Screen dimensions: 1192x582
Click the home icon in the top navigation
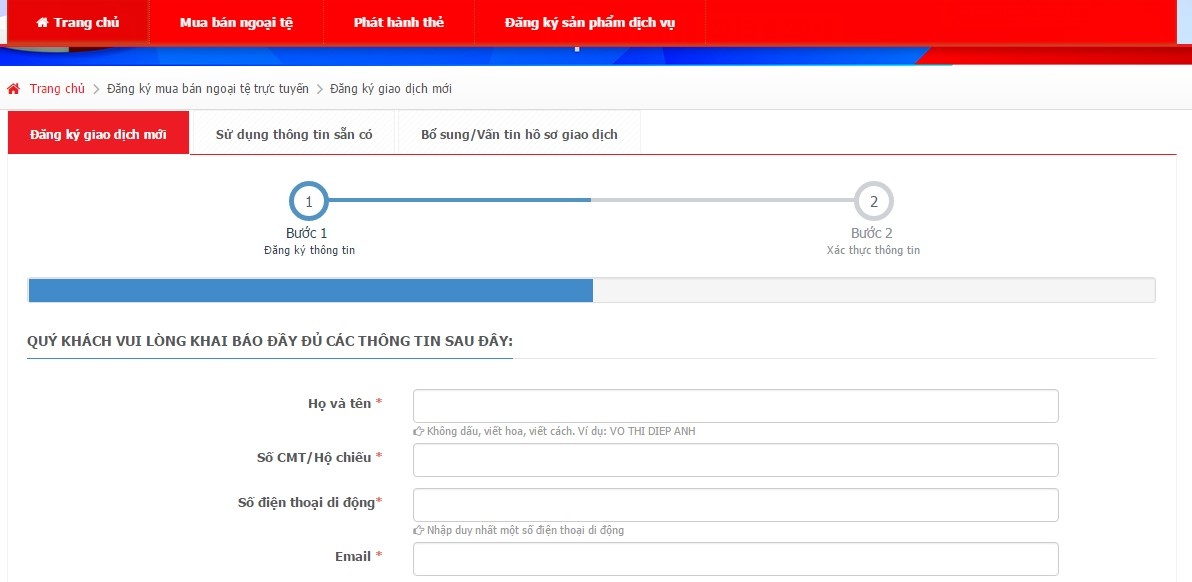click(42, 23)
